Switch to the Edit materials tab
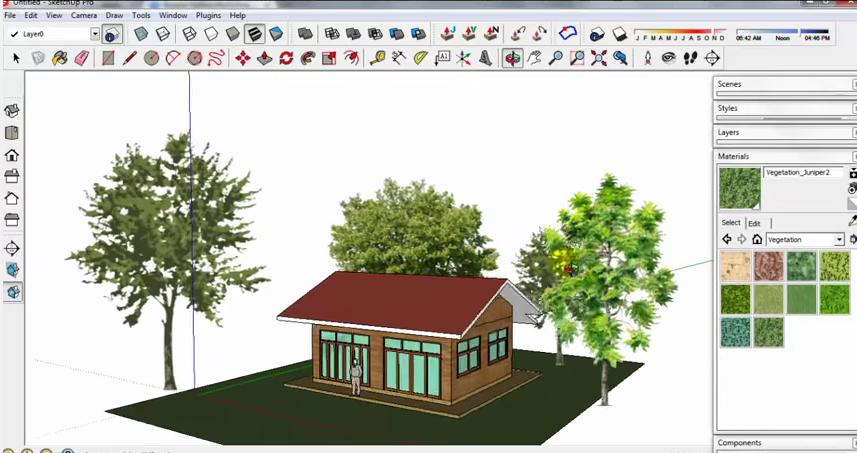The image size is (857, 453). tap(754, 223)
